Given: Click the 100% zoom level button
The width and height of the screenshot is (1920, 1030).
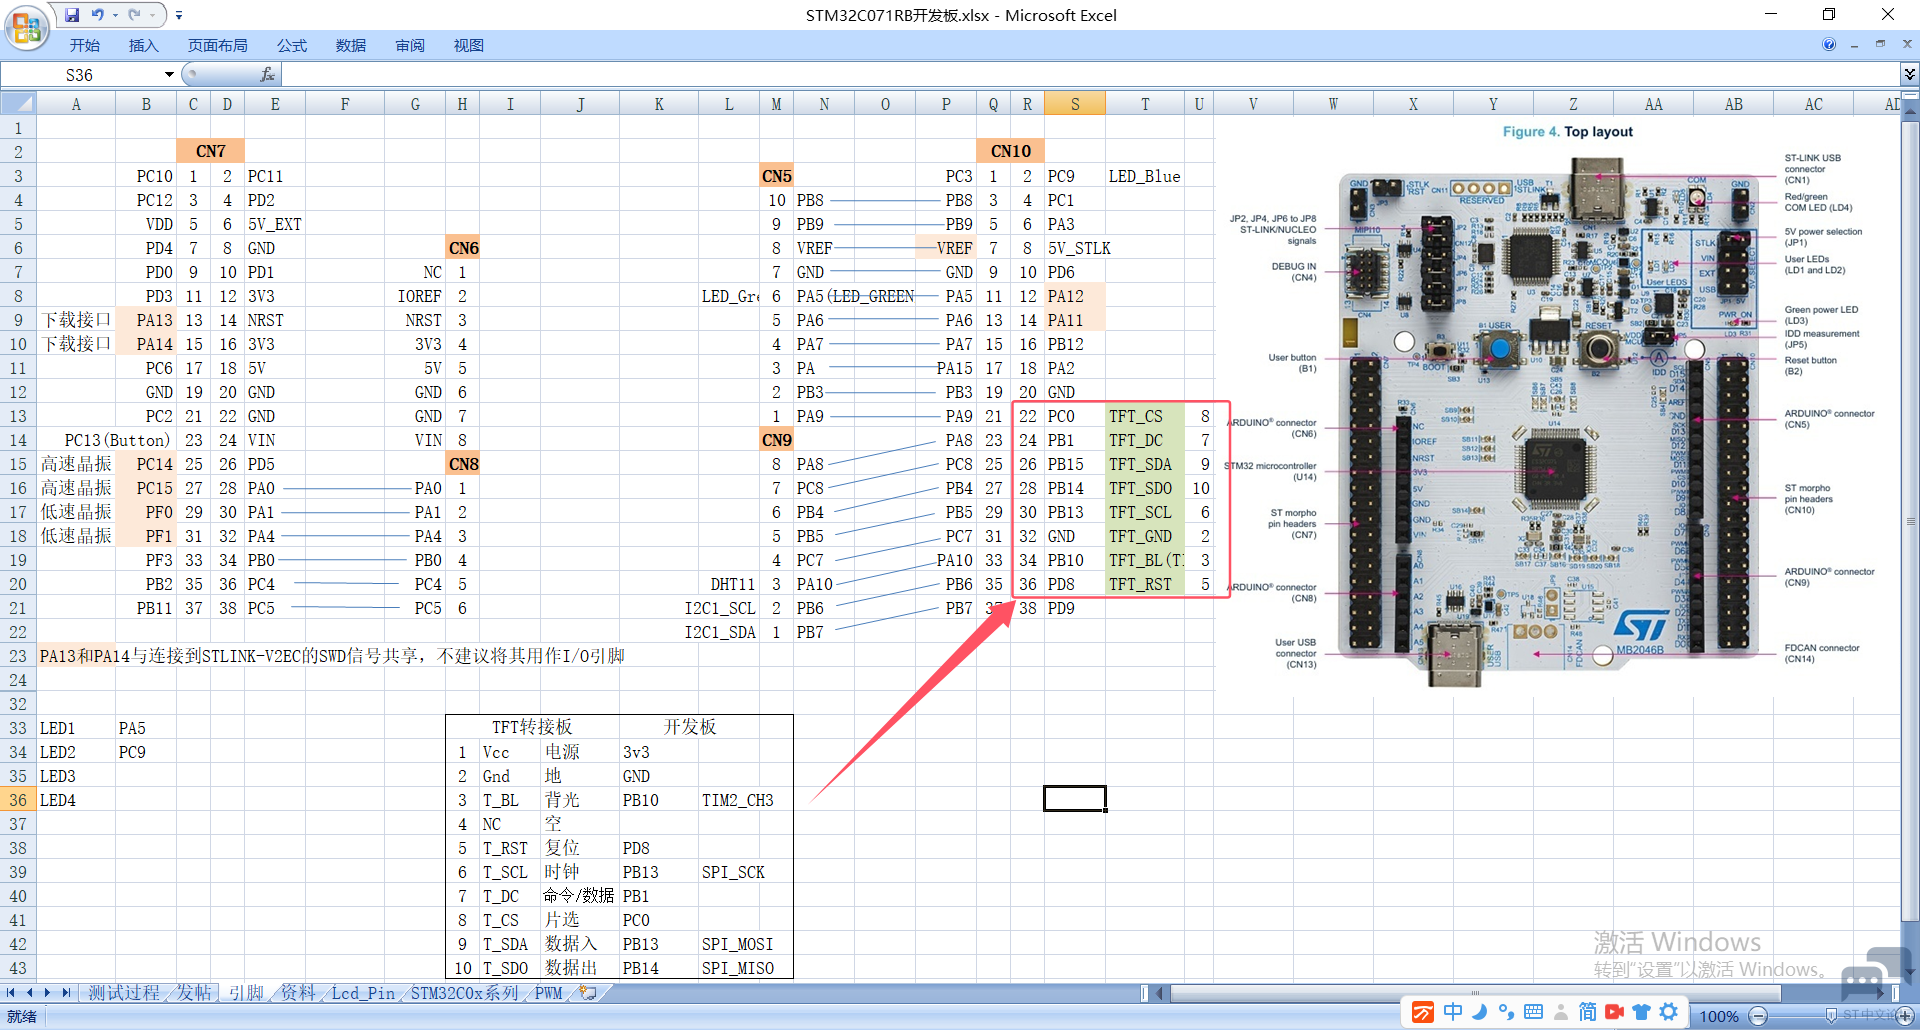Looking at the screenshot, I should point(1718,1016).
